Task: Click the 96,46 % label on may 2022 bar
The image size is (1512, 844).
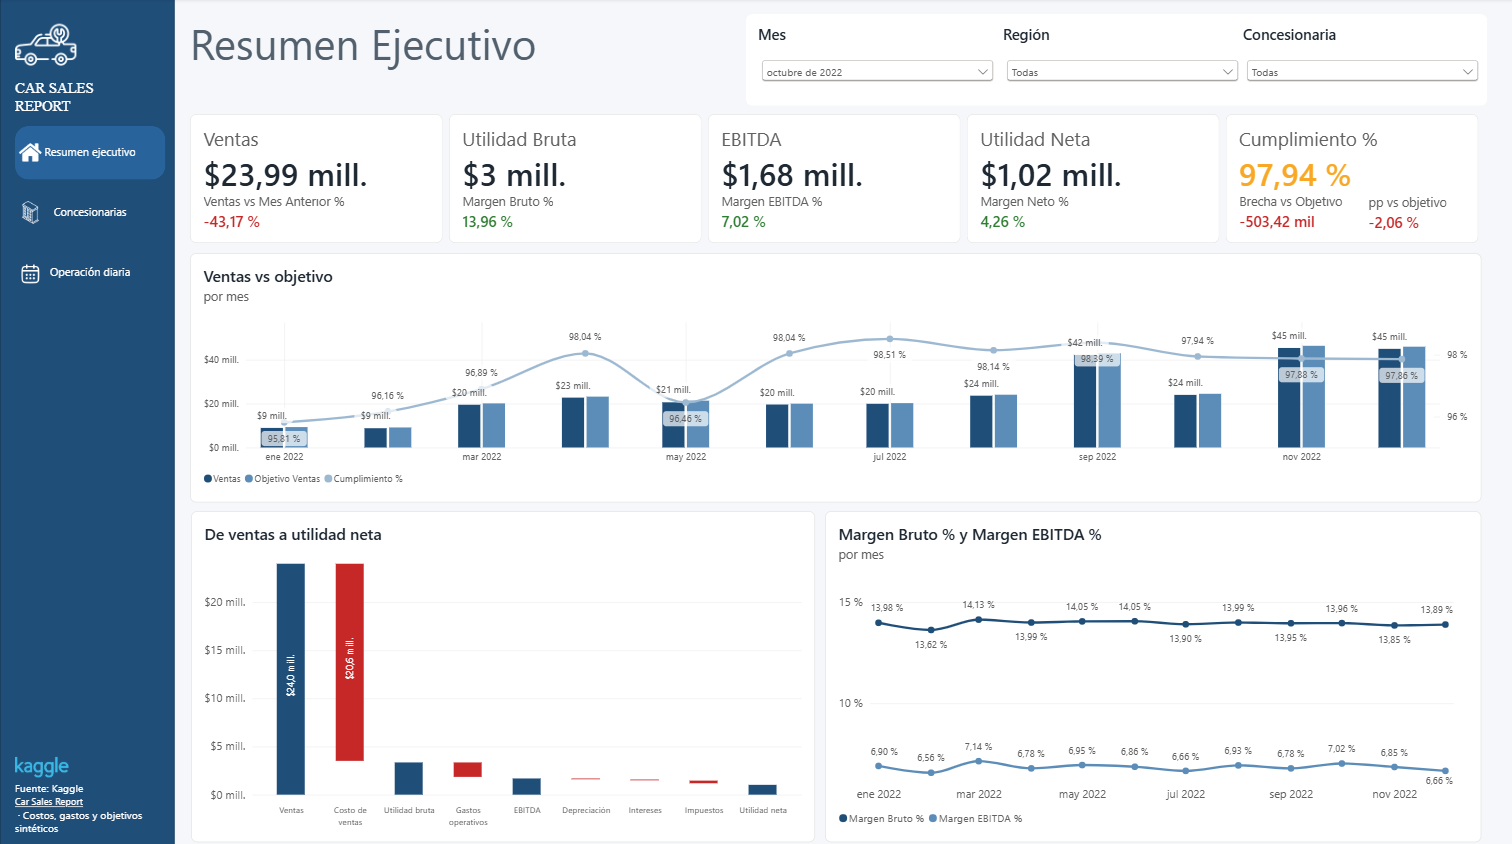Action: click(686, 419)
